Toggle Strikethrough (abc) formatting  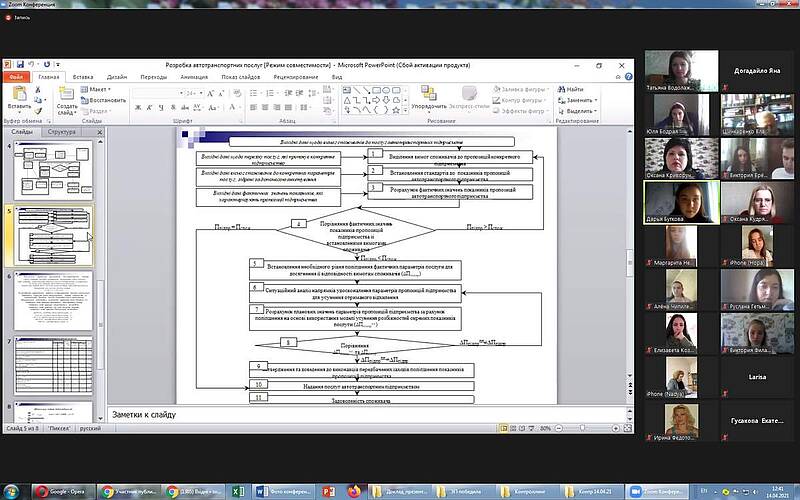click(x=185, y=108)
